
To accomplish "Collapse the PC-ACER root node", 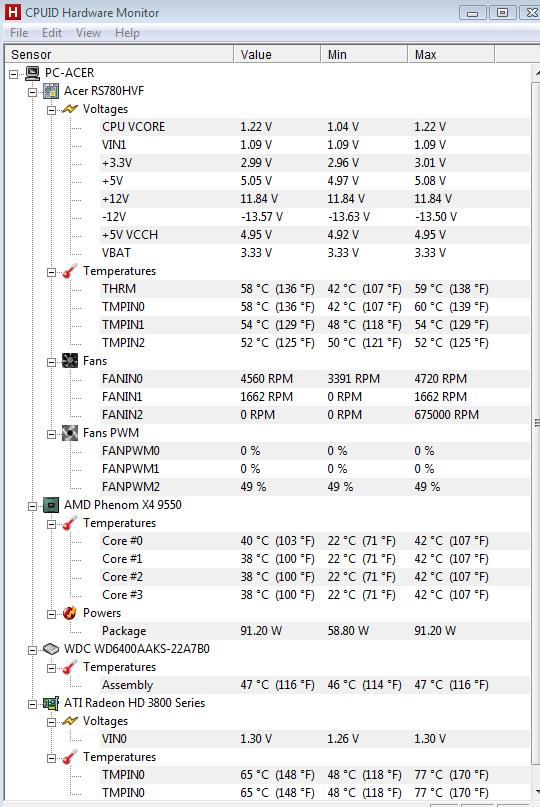I will click(x=14, y=75).
